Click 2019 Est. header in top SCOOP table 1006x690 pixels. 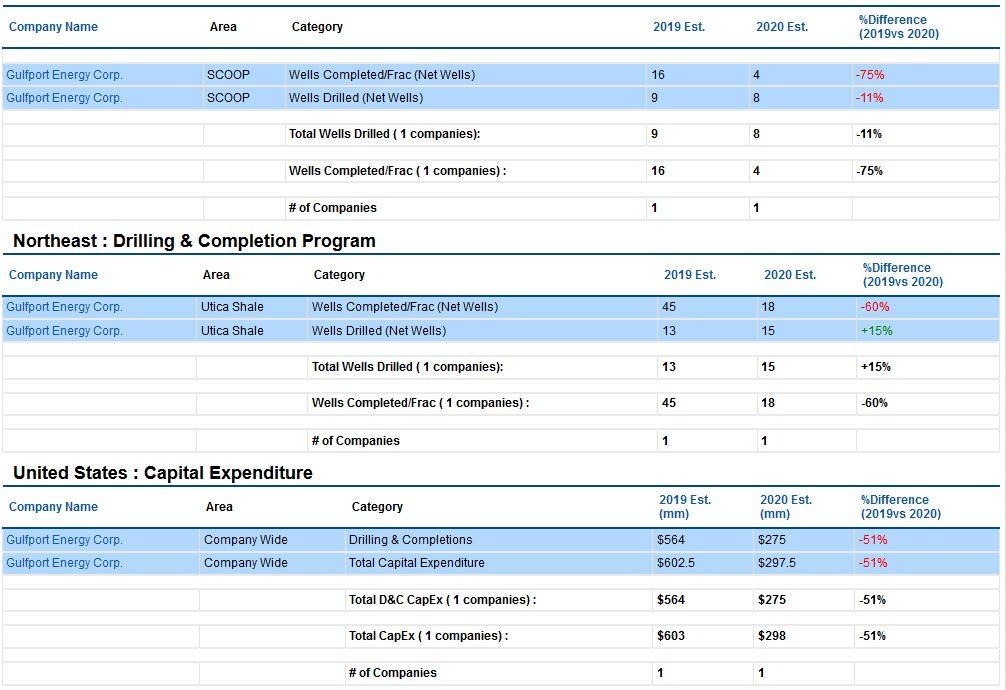pos(679,27)
